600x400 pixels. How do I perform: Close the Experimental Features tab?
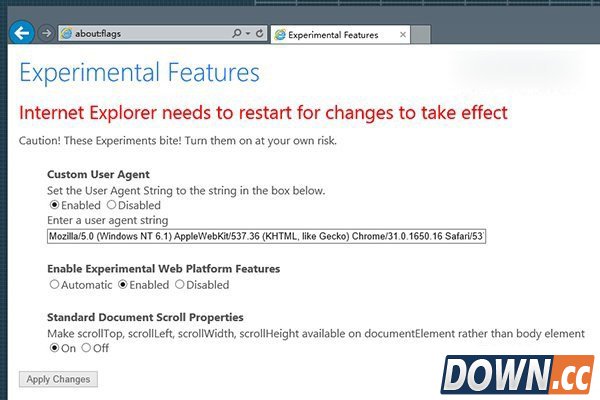(401, 34)
